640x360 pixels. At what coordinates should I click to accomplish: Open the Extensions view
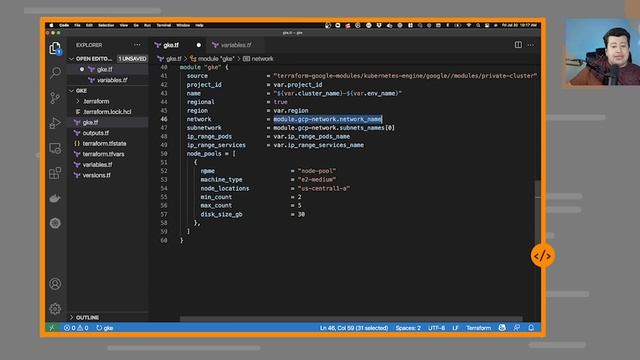tap(55, 173)
